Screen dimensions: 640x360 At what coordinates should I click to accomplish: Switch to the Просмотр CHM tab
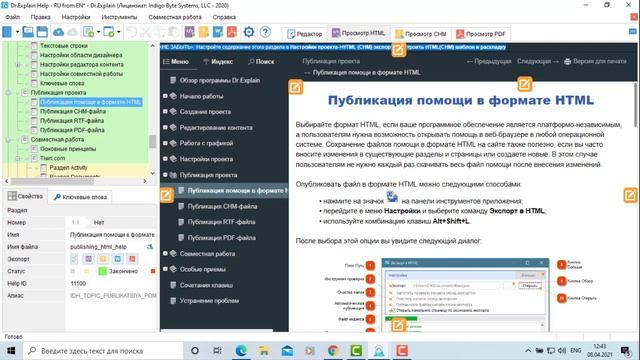(421, 34)
